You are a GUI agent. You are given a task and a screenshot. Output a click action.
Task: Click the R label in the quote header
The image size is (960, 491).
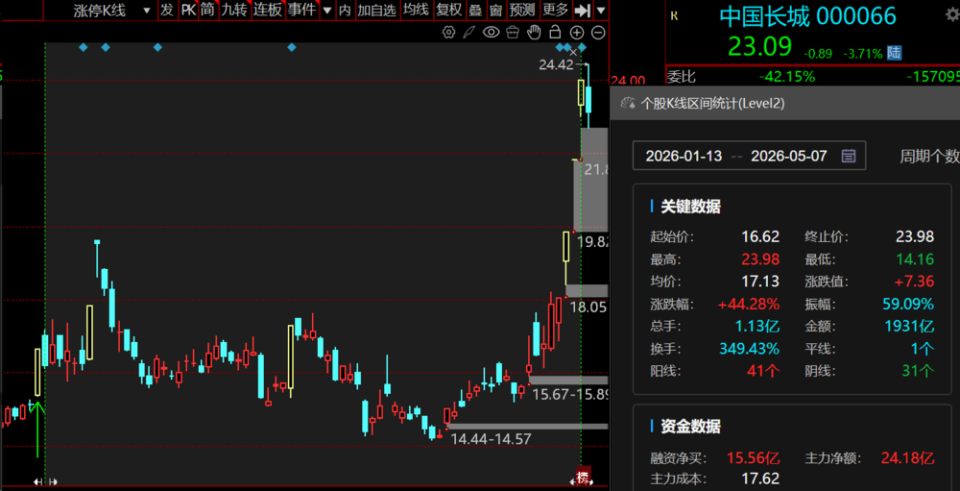pos(675,17)
